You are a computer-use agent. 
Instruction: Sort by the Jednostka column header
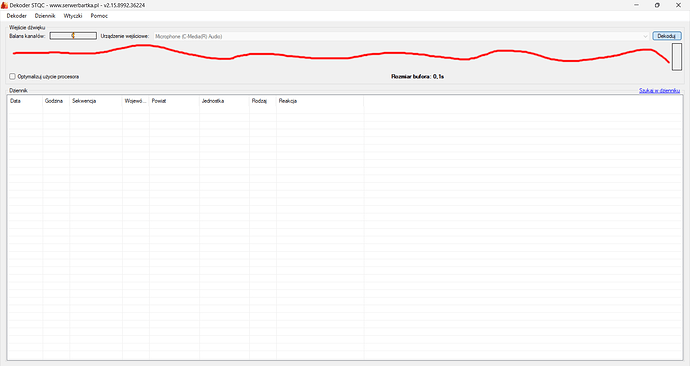(224, 101)
